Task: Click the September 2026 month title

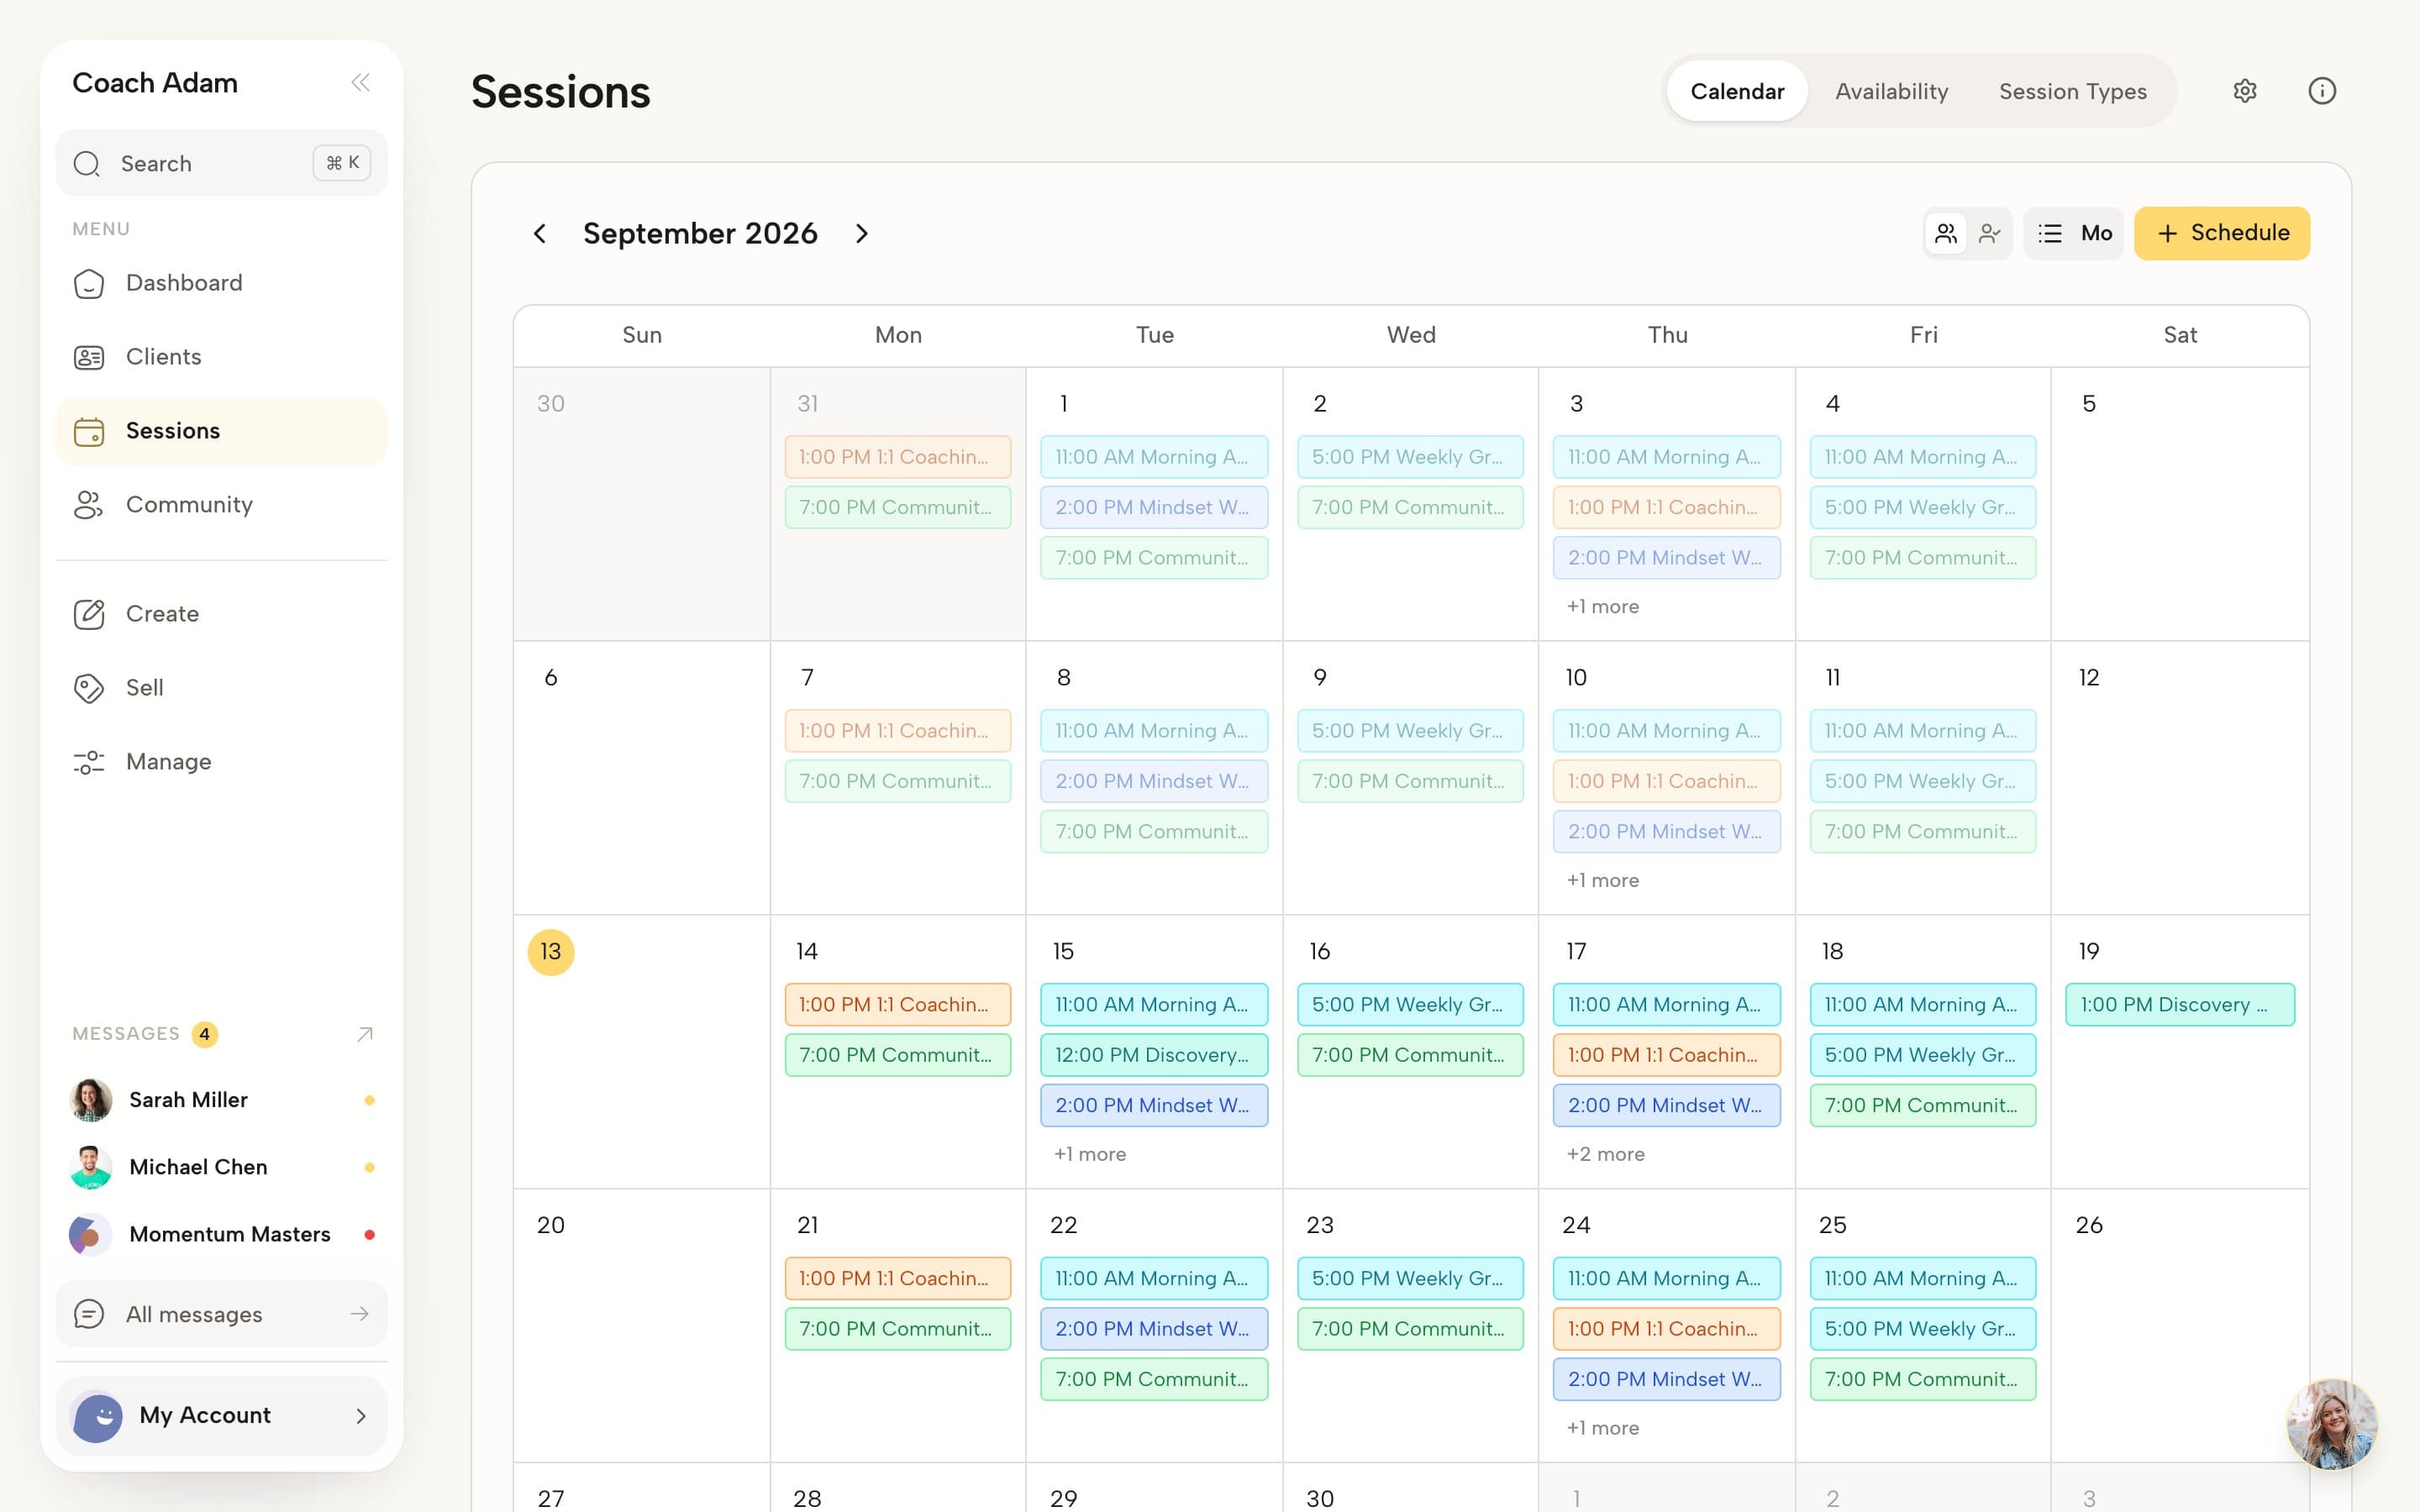Action: click(x=700, y=234)
